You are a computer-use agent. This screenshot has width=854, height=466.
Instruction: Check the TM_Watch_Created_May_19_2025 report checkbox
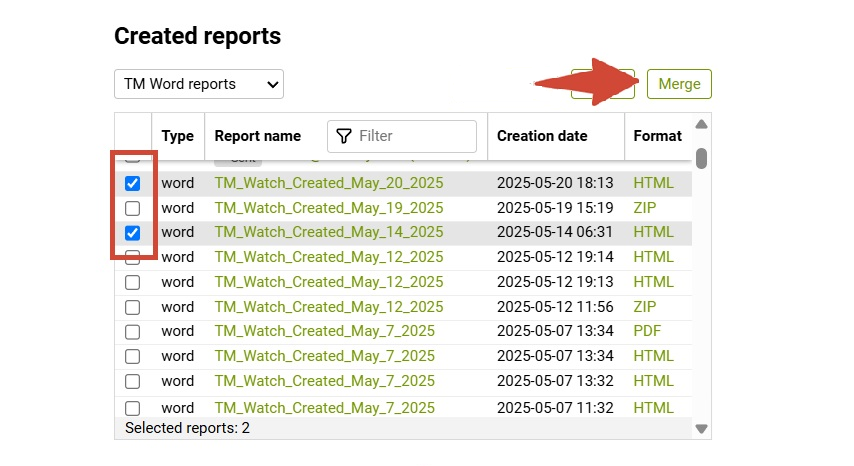(132, 209)
